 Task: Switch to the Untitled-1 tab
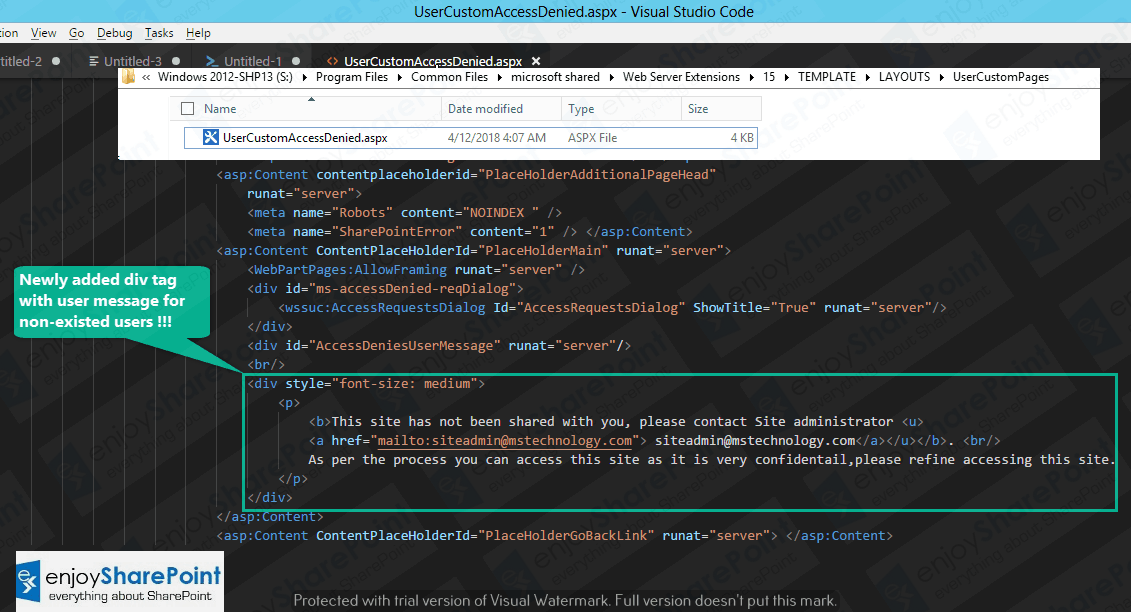point(252,61)
